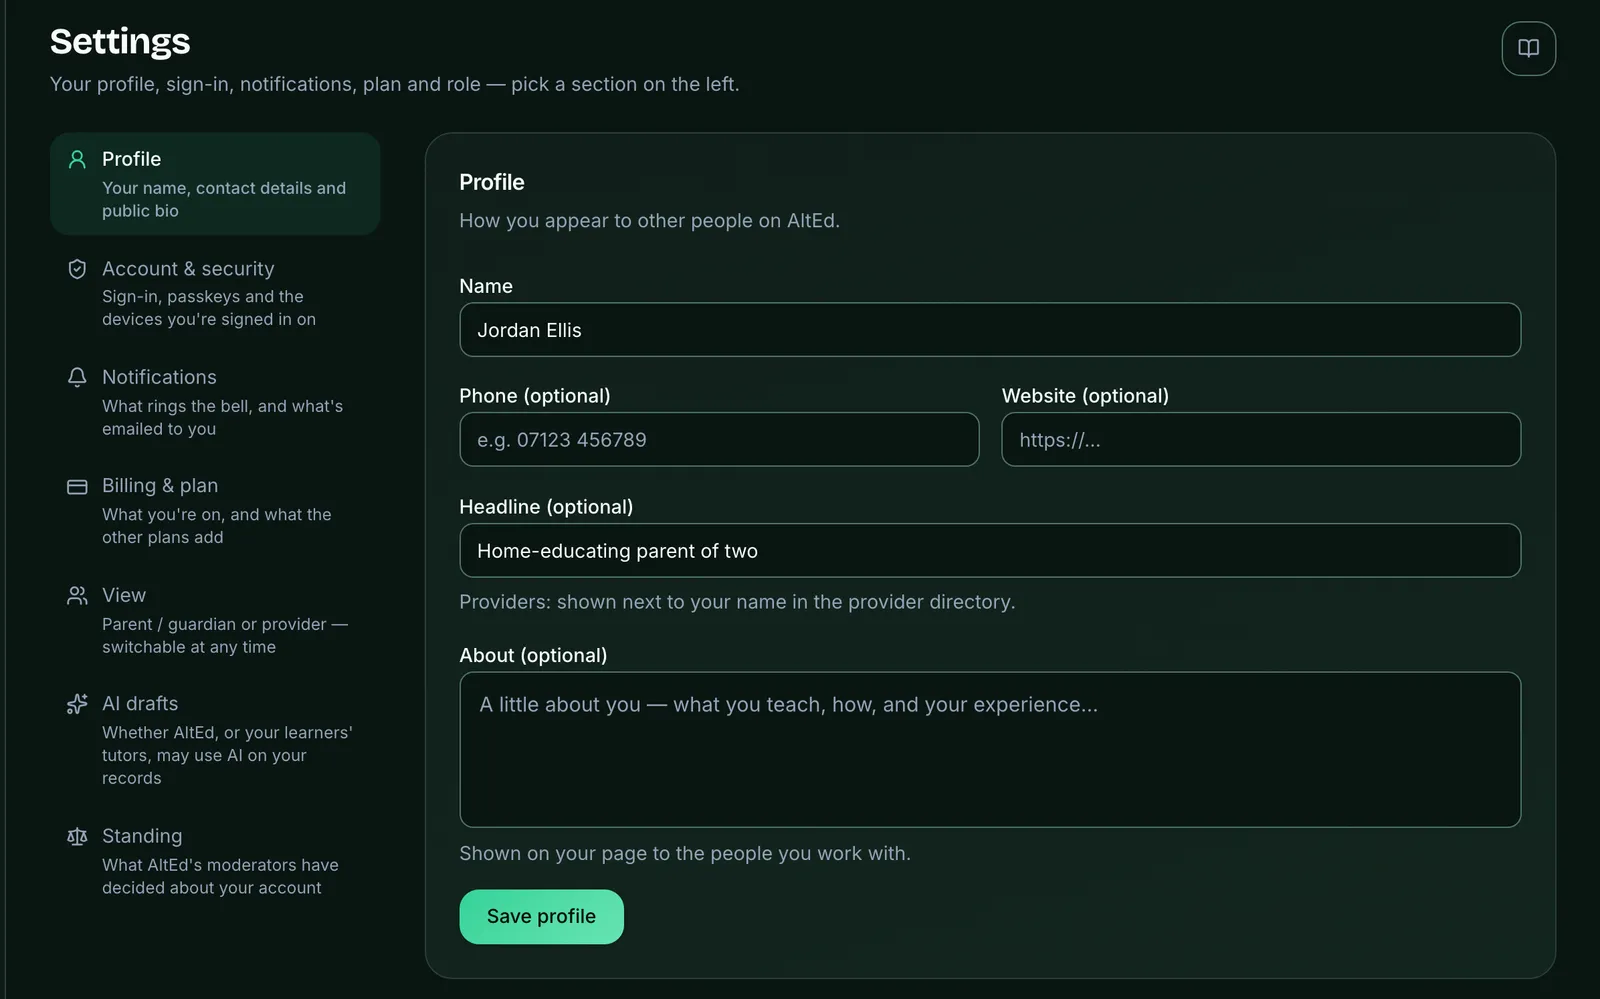Image resolution: width=1600 pixels, height=999 pixels.
Task: Focus the Name field with Jordan Ellis
Action: coord(990,330)
